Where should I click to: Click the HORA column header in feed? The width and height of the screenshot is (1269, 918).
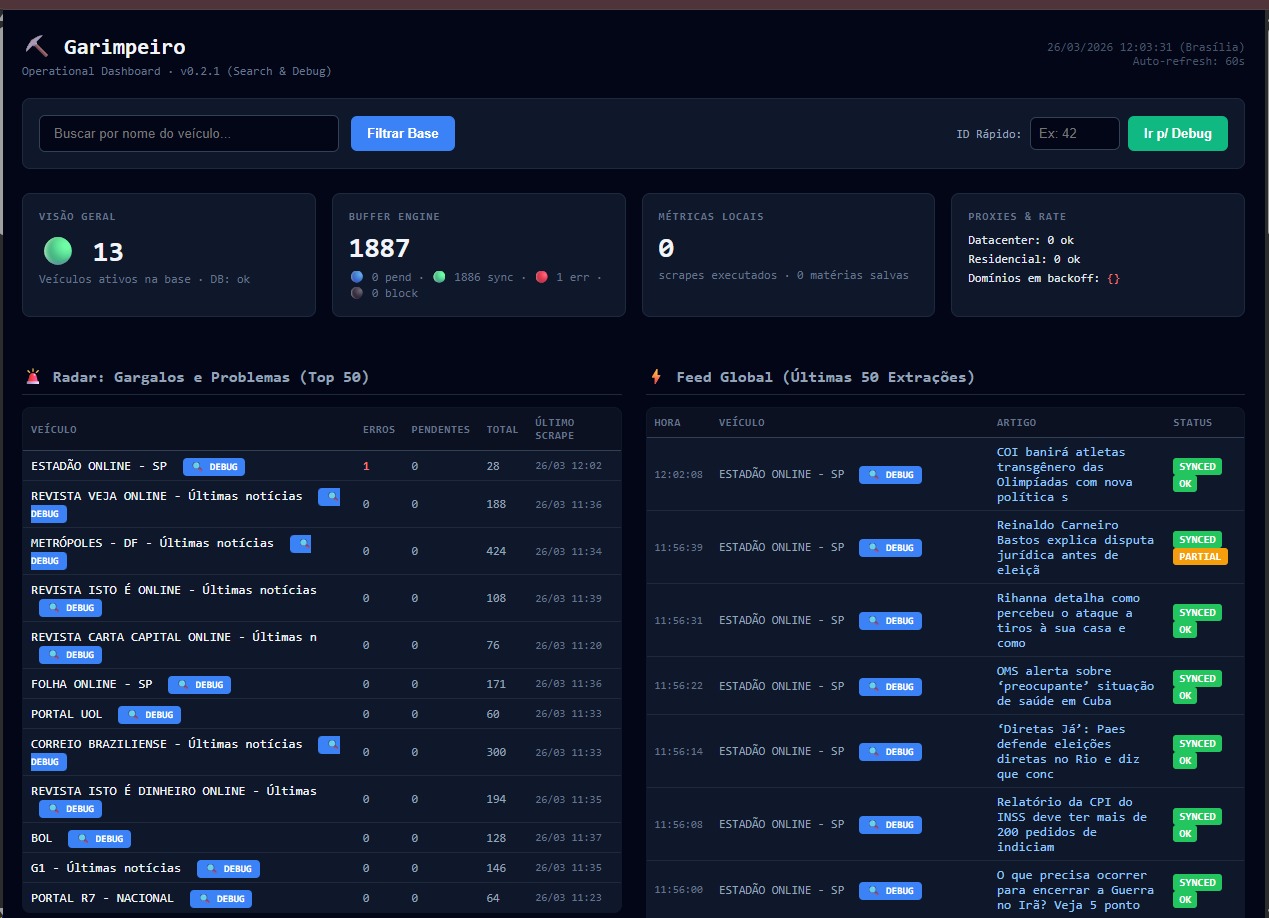667,423
